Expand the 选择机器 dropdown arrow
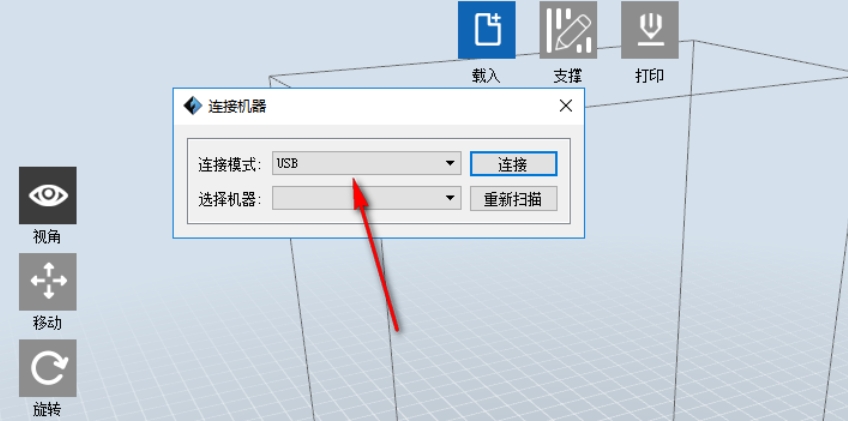 450,198
